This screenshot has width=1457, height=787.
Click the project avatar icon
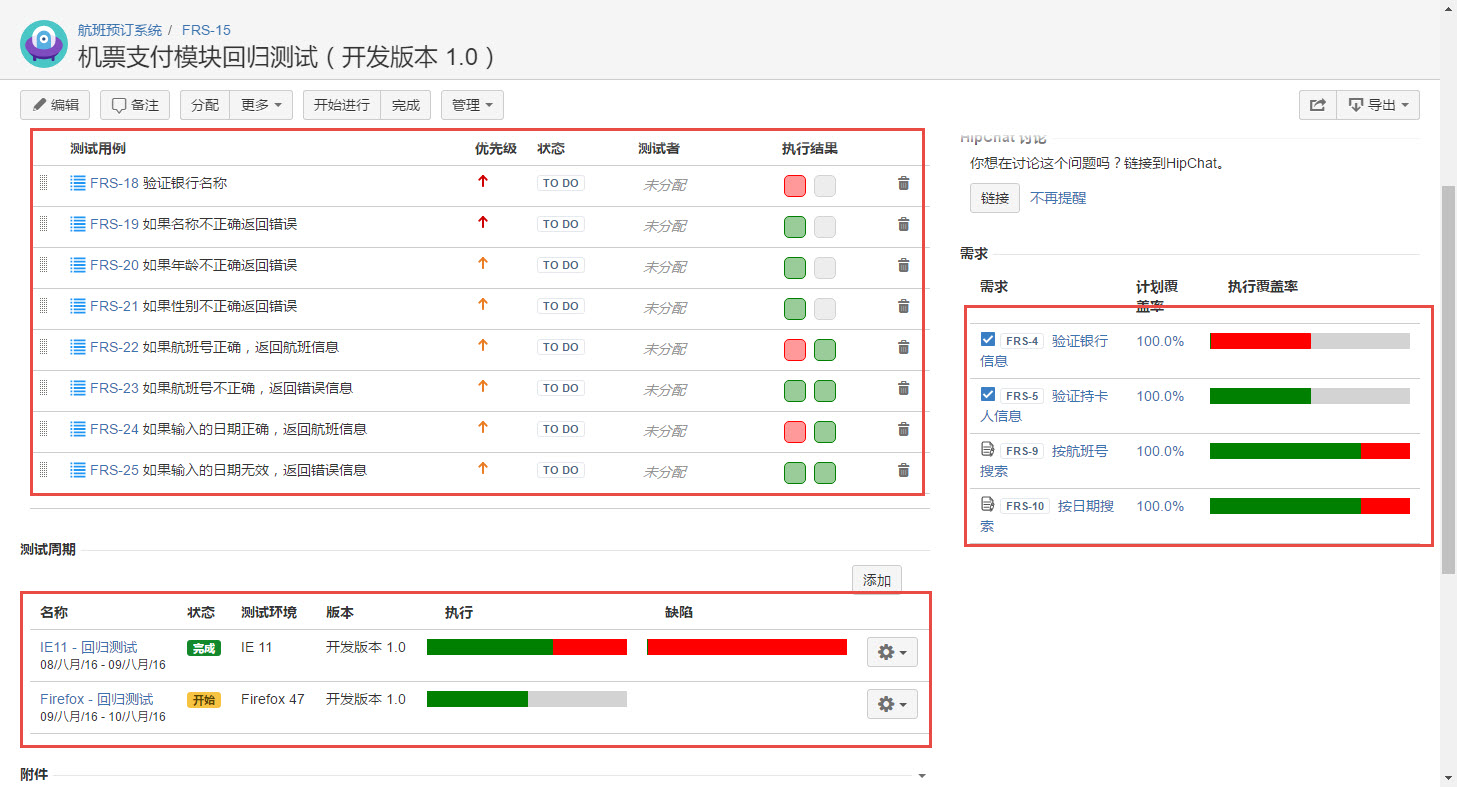[44, 44]
